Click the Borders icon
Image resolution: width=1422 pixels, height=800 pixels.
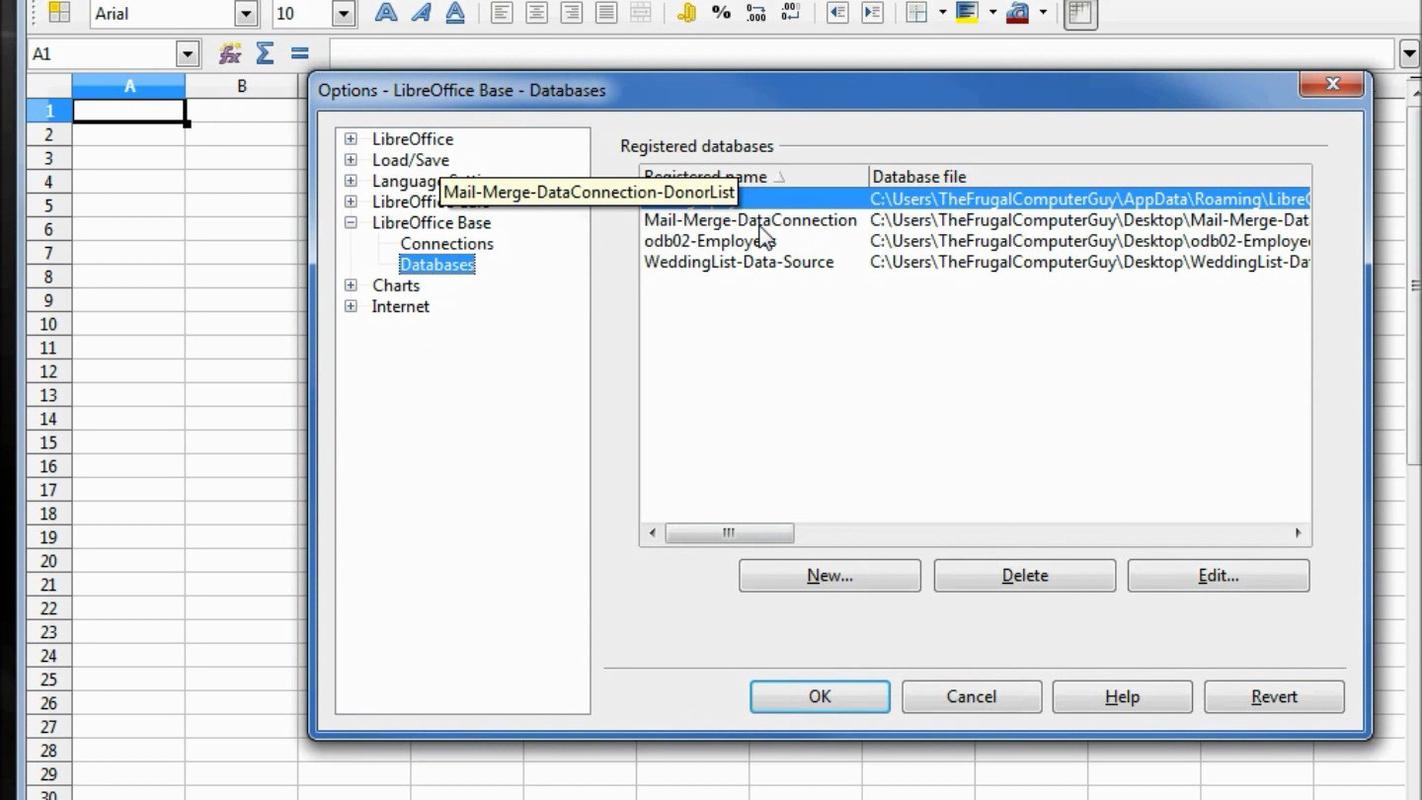click(x=916, y=13)
